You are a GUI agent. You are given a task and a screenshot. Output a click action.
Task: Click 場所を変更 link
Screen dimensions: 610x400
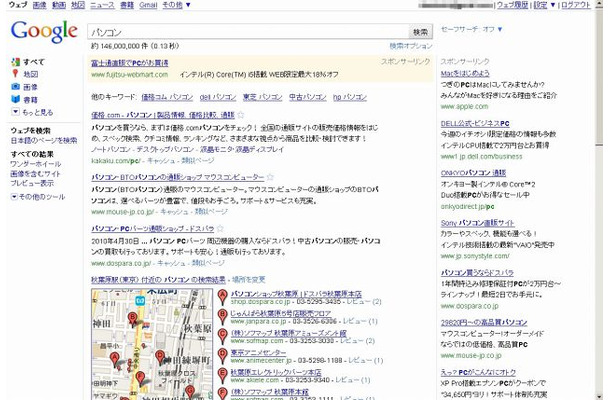click(x=249, y=280)
